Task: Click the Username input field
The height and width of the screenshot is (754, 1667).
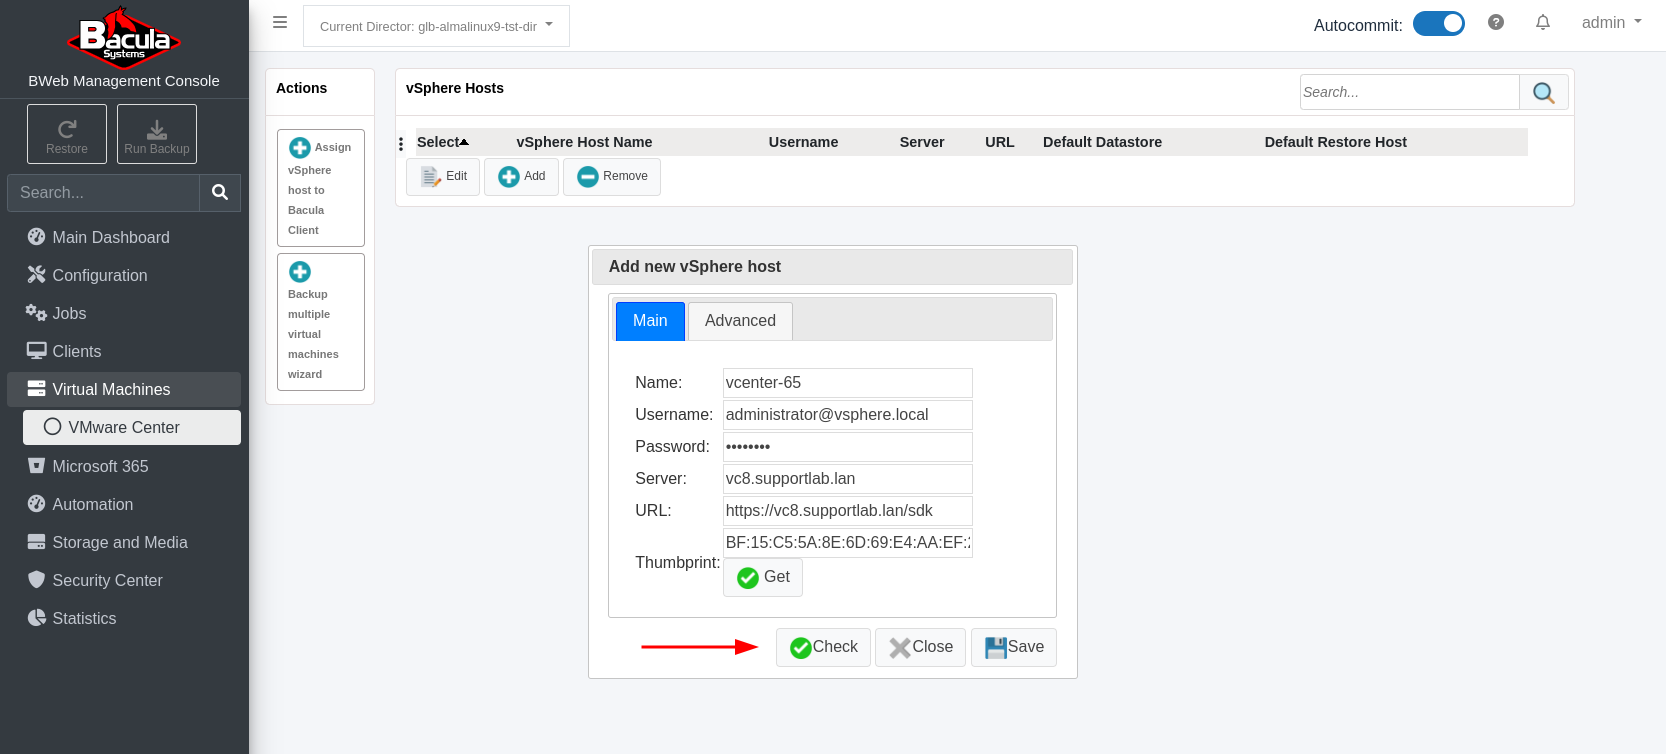Action: pos(848,415)
